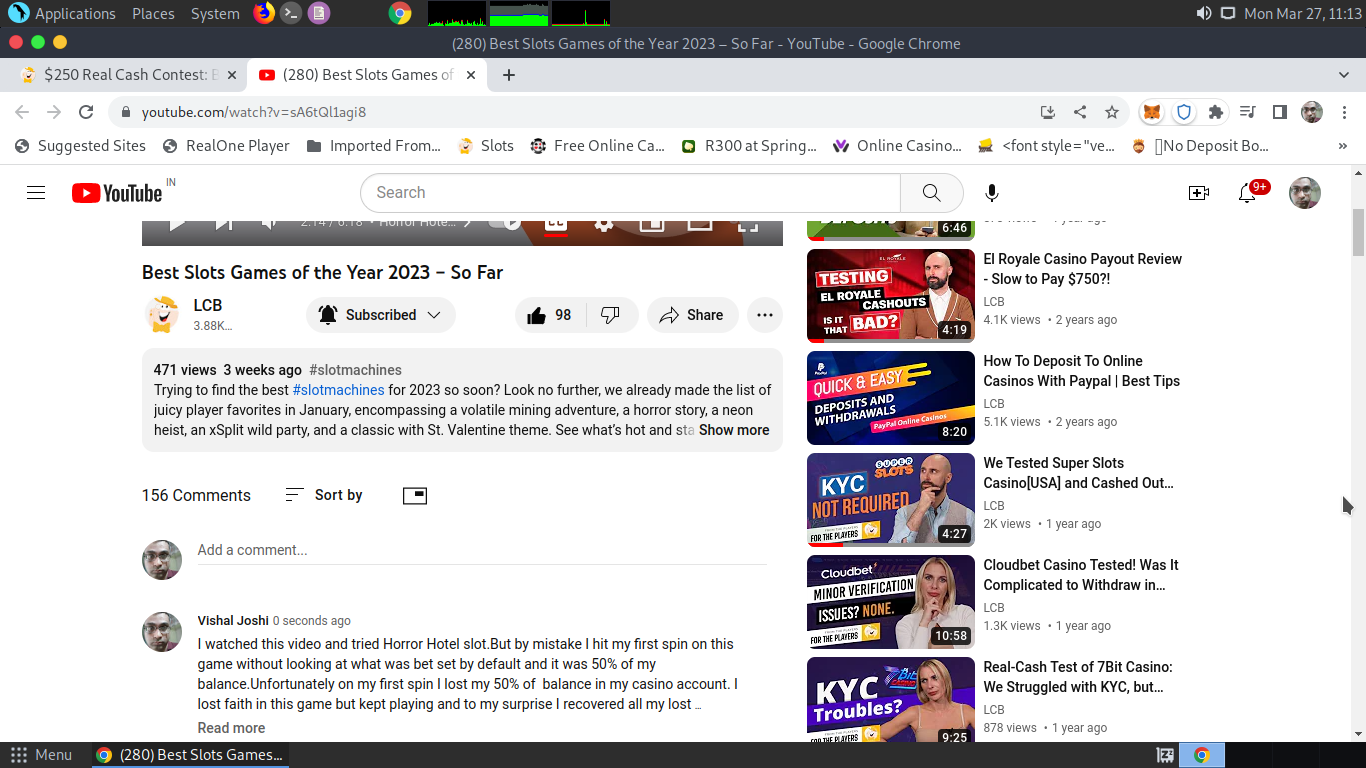Open the System menu
Image resolution: width=1366 pixels, height=768 pixels.
[215, 14]
